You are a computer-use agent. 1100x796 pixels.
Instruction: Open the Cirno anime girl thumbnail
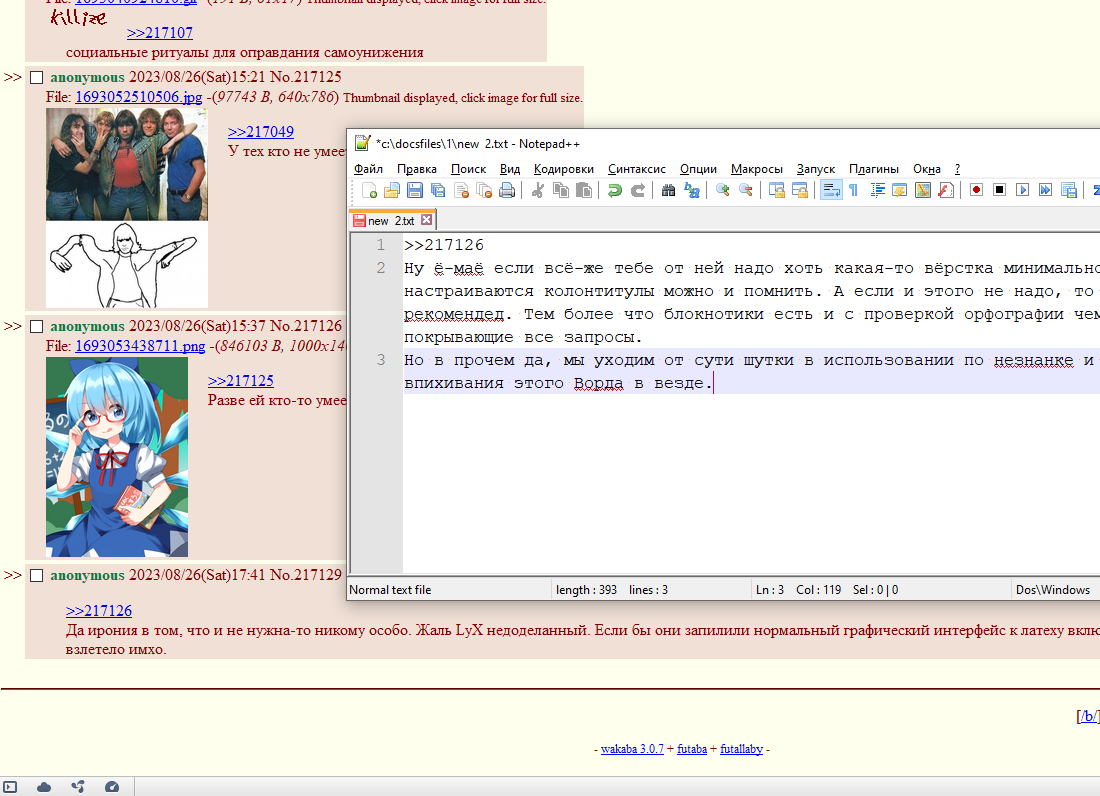[117, 457]
